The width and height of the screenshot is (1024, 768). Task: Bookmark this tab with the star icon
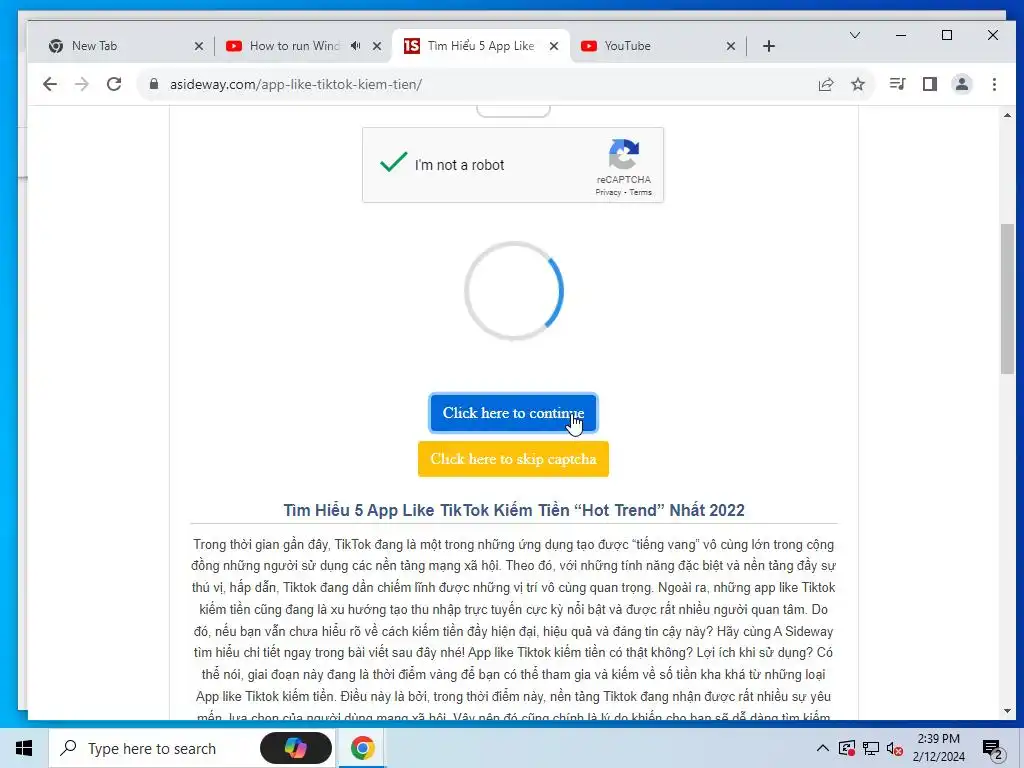857,84
